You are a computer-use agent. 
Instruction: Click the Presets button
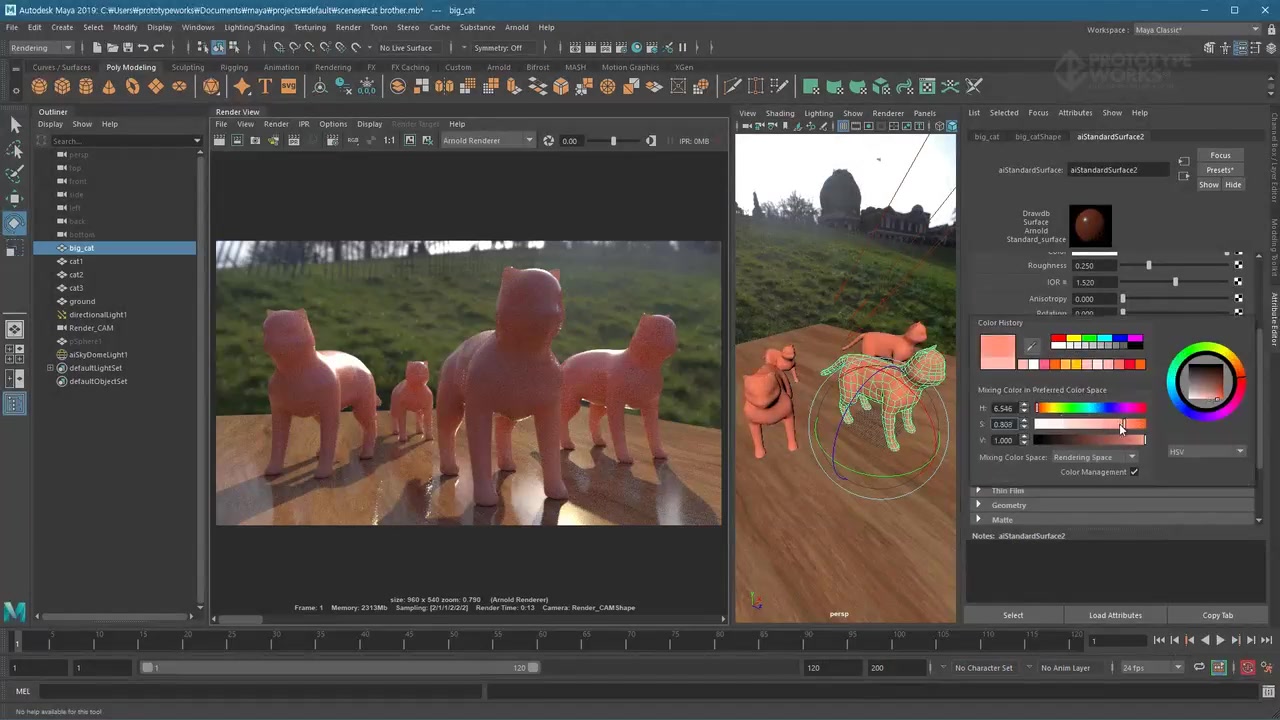click(x=1220, y=170)
